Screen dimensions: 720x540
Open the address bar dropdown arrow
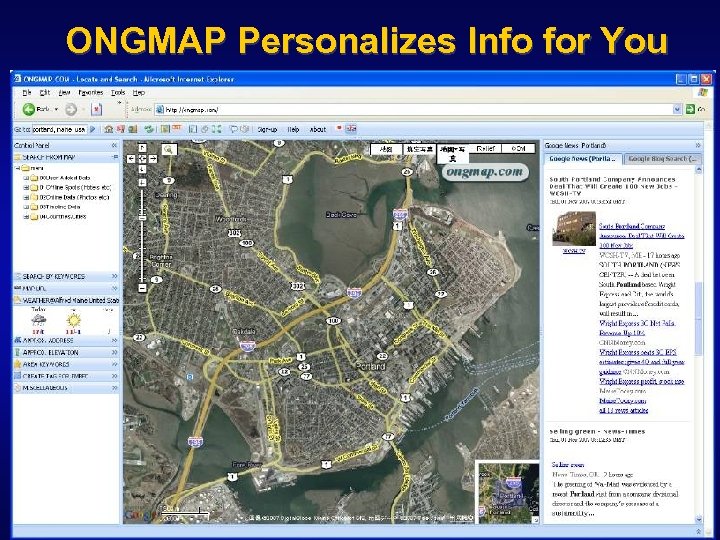[x=677, y=109]
